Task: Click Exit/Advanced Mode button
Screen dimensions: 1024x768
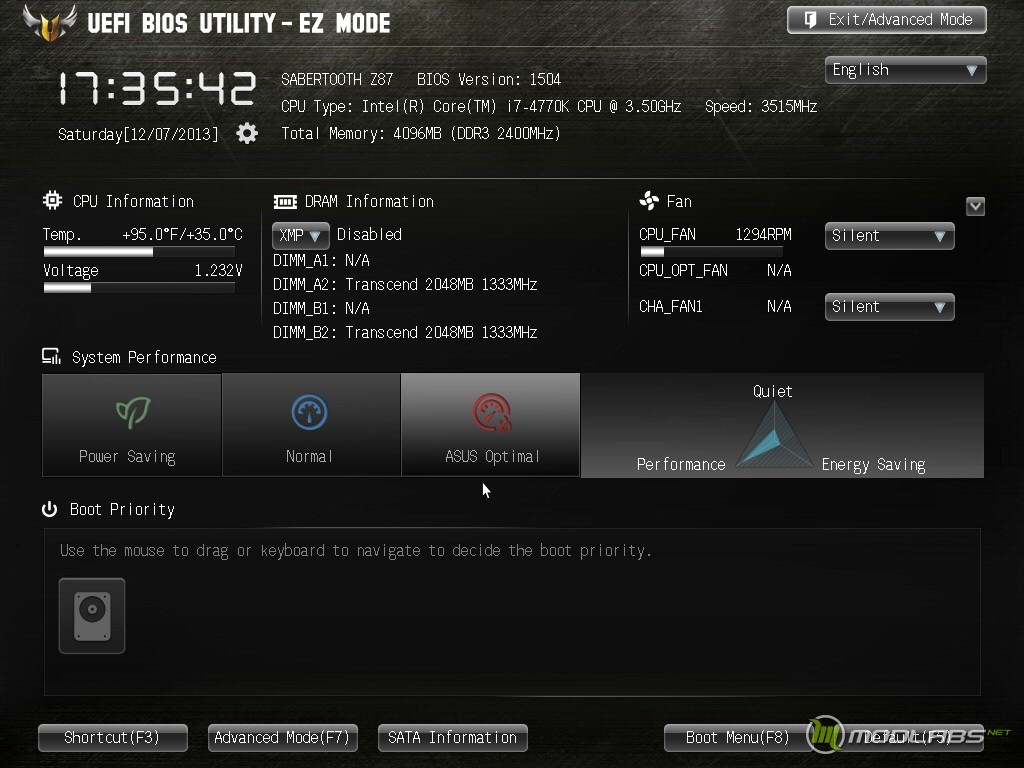Action: 886,20
